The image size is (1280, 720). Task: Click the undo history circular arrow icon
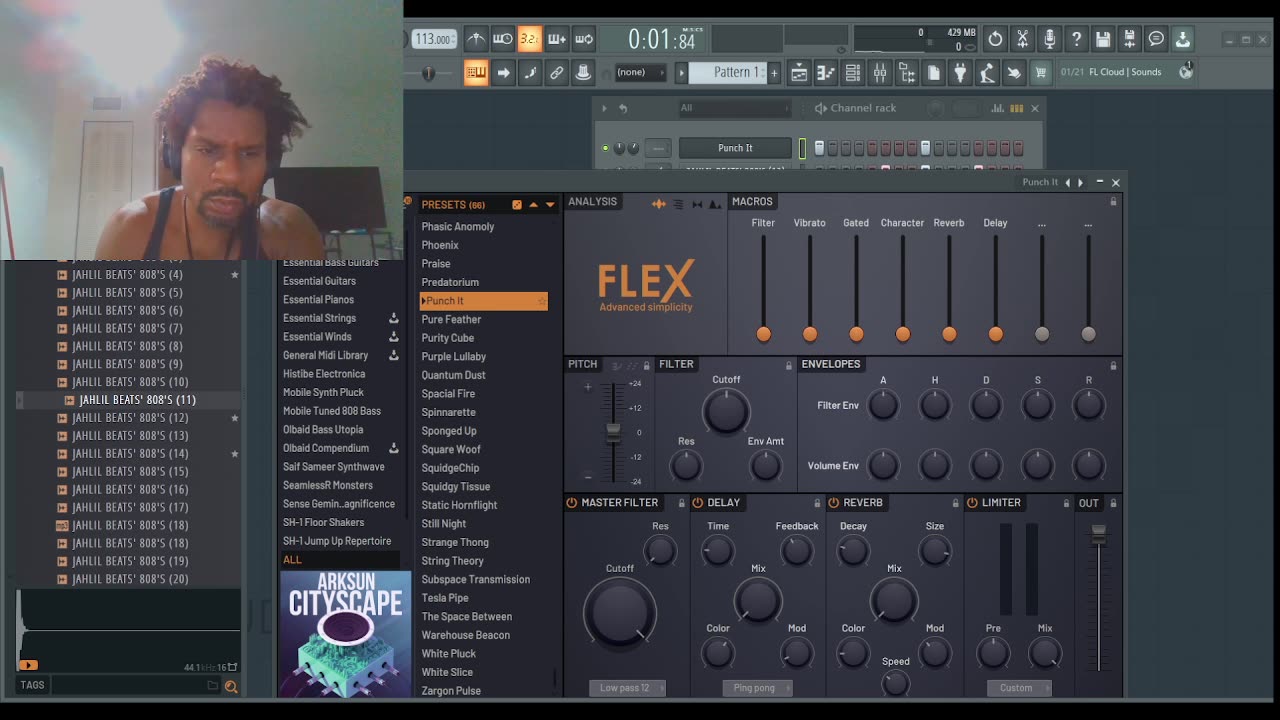pos(995,39)
